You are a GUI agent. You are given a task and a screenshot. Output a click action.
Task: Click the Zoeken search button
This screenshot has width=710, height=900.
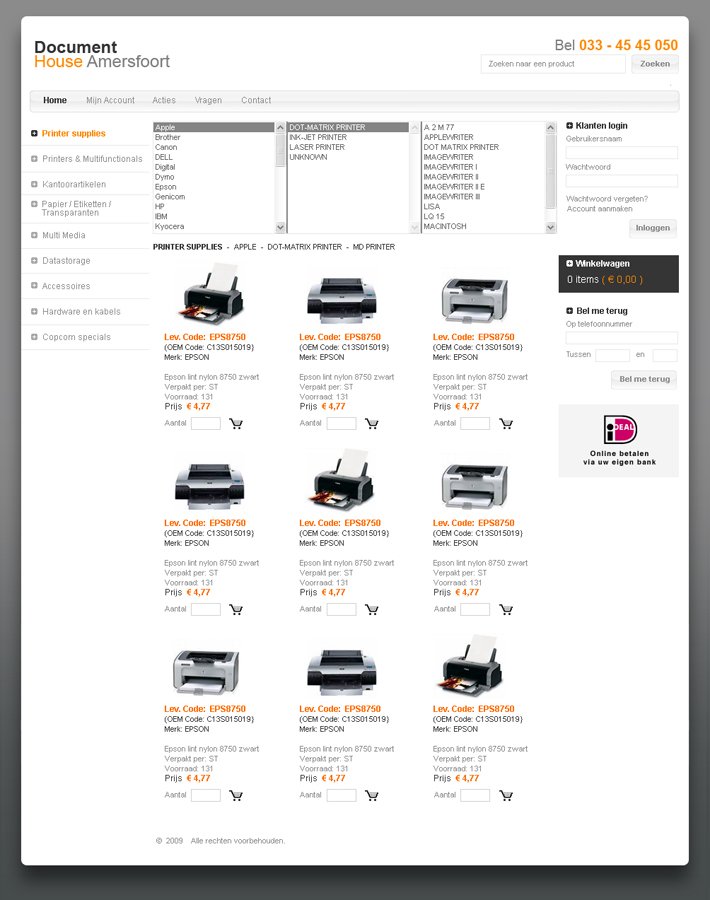coord(655,64)
